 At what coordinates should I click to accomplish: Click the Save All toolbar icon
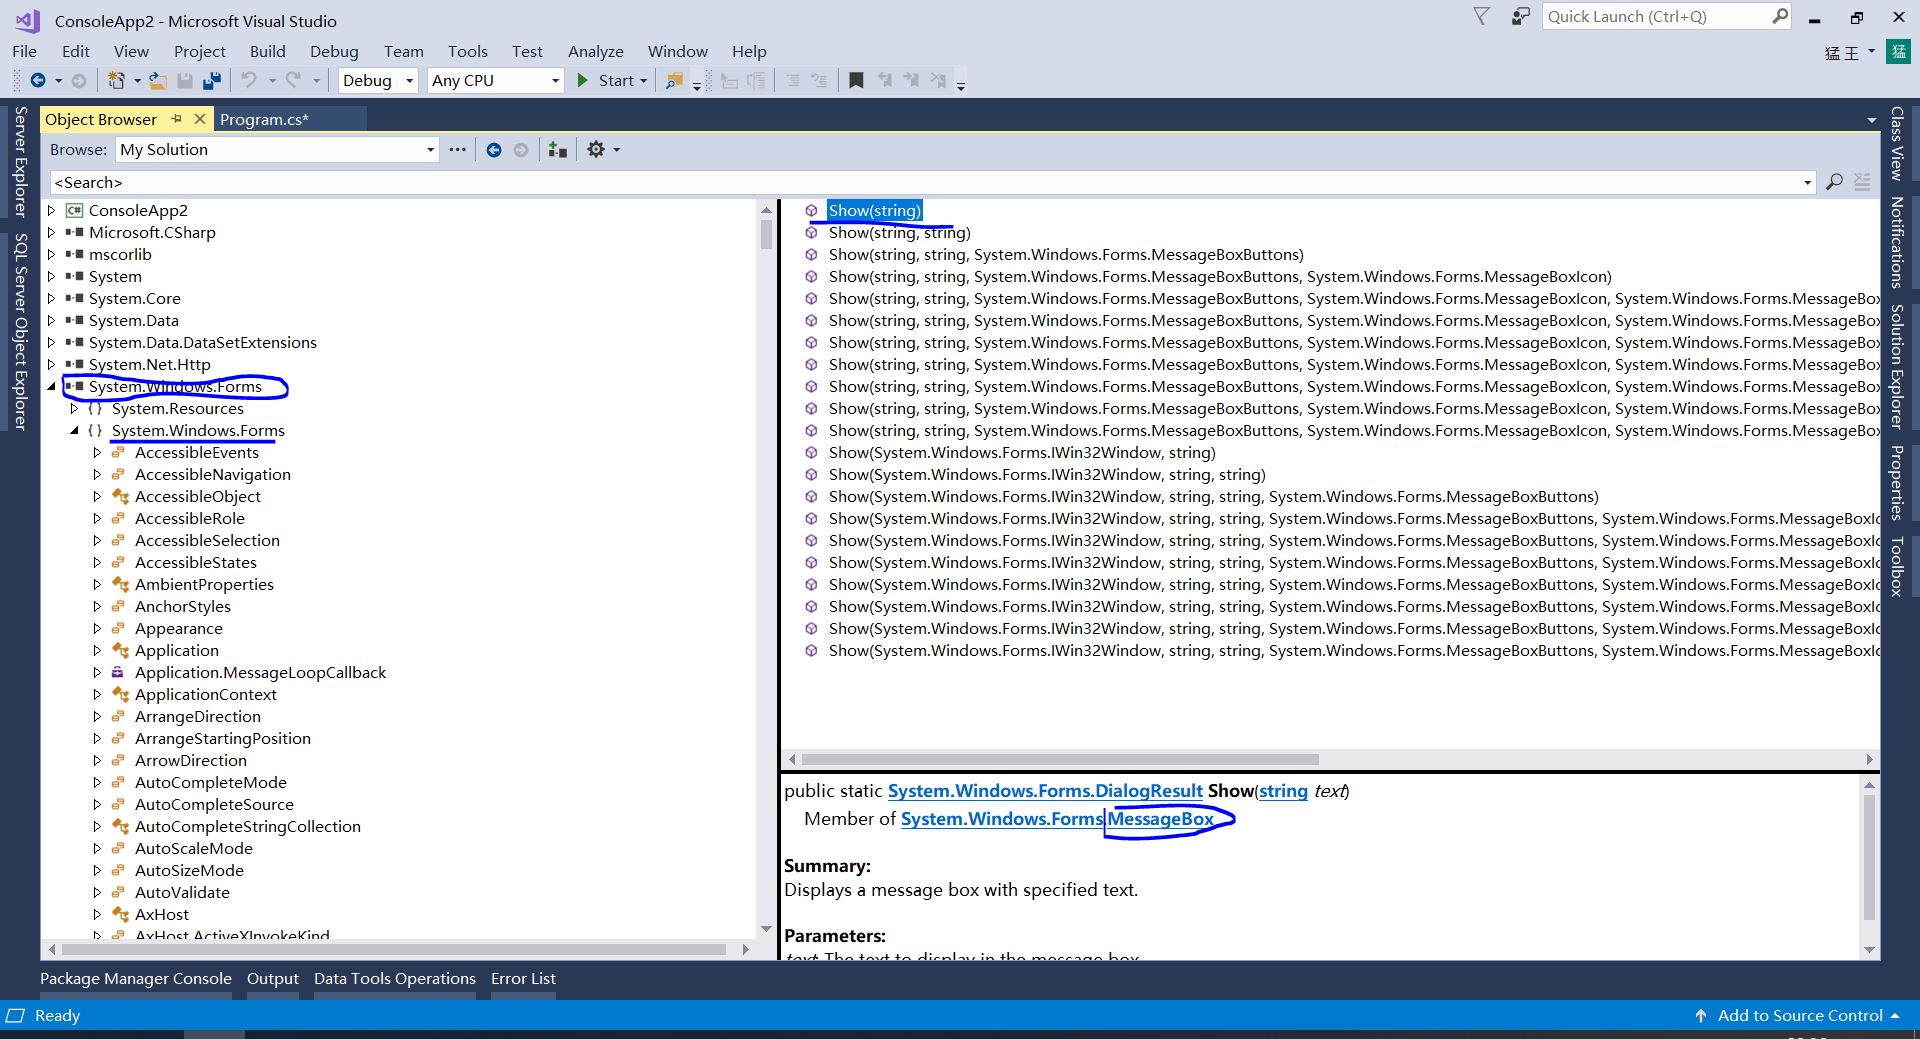click(x=212, y=81)
